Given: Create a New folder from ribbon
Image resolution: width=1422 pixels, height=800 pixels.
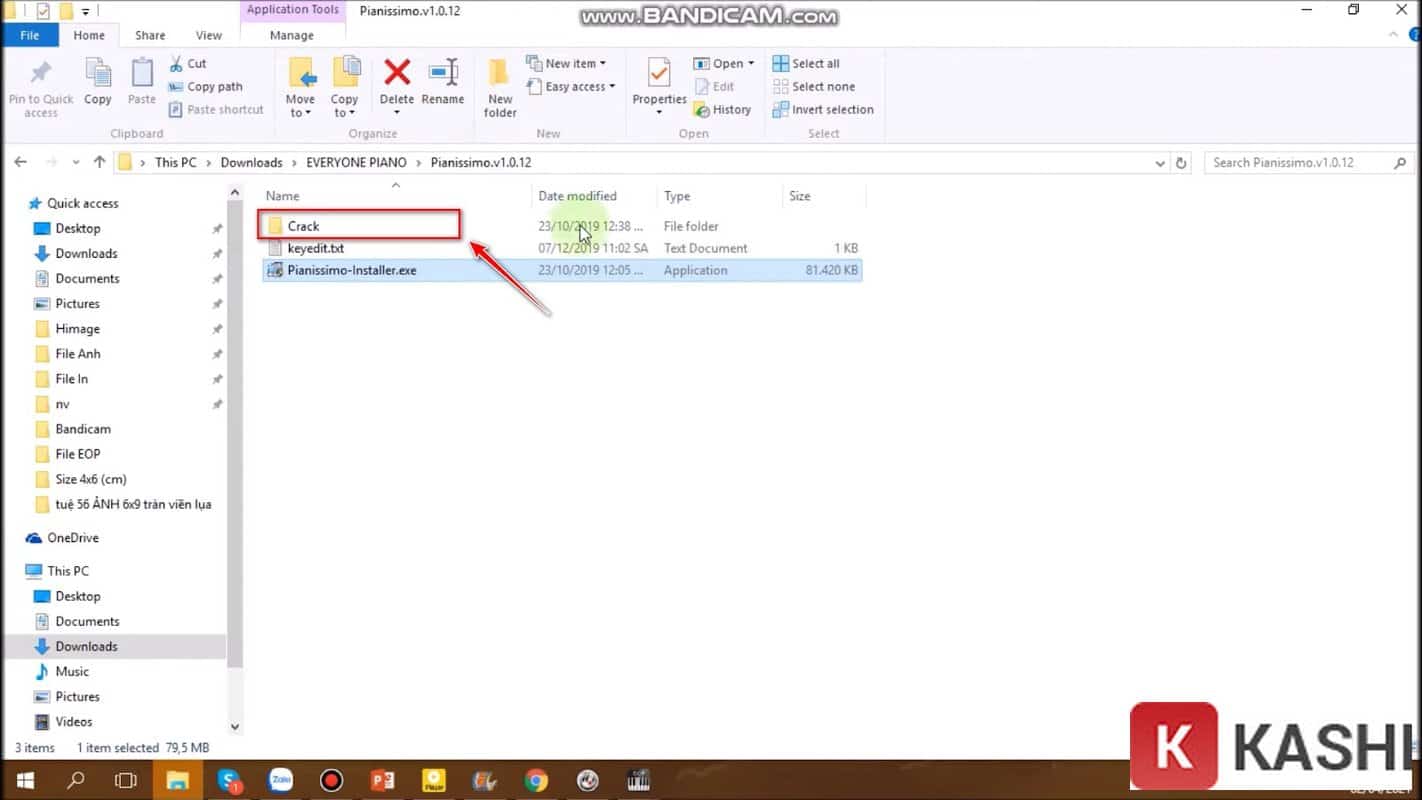Looking at the screenshot, I should coord(500,87).
